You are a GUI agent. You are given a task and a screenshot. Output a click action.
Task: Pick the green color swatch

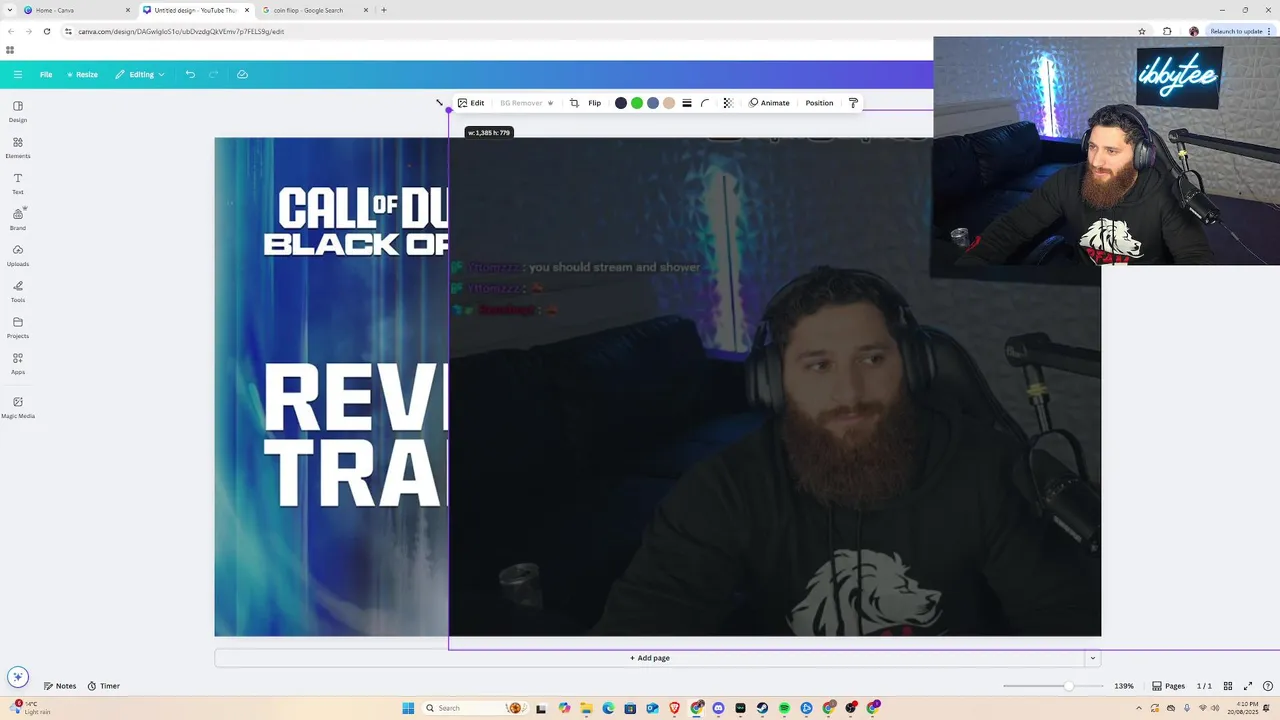pos(637,103)
